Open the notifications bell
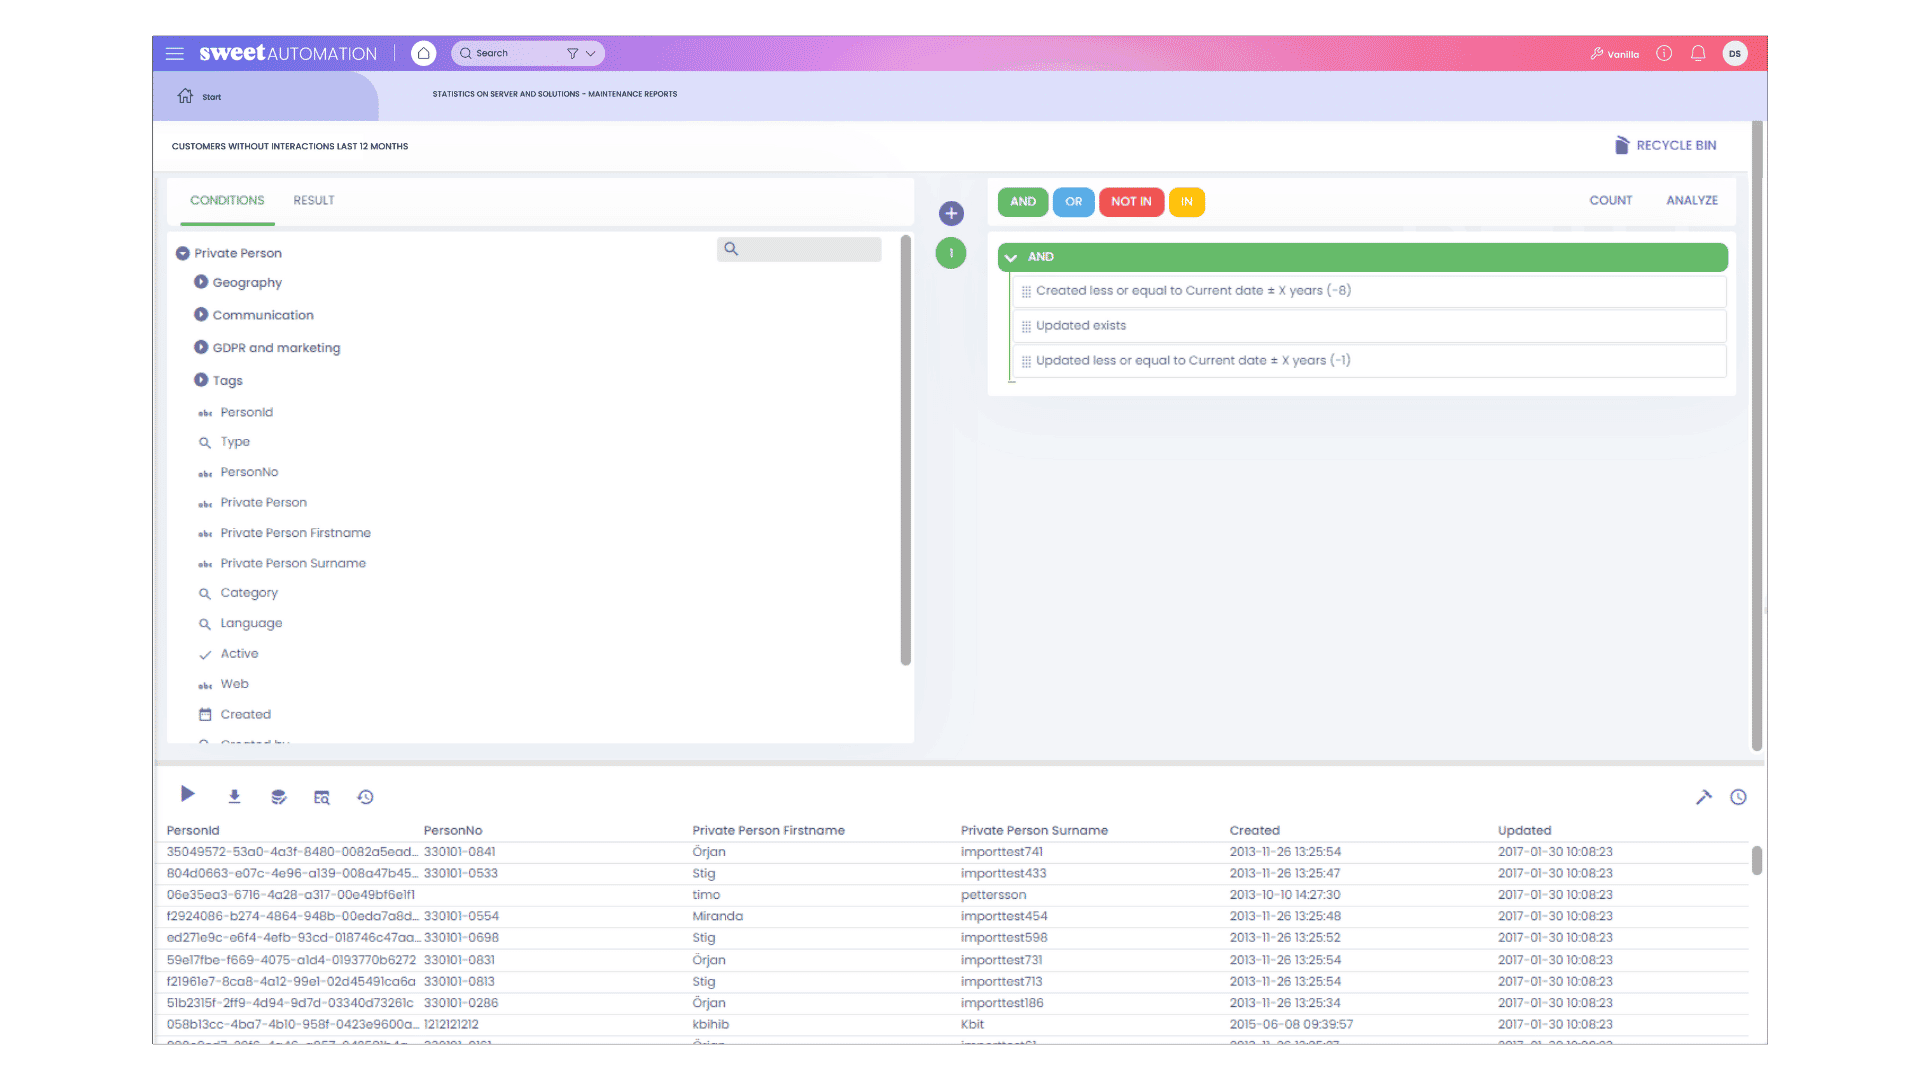The width and height of the screenshot is (1920, 1080). (1698, 54)
